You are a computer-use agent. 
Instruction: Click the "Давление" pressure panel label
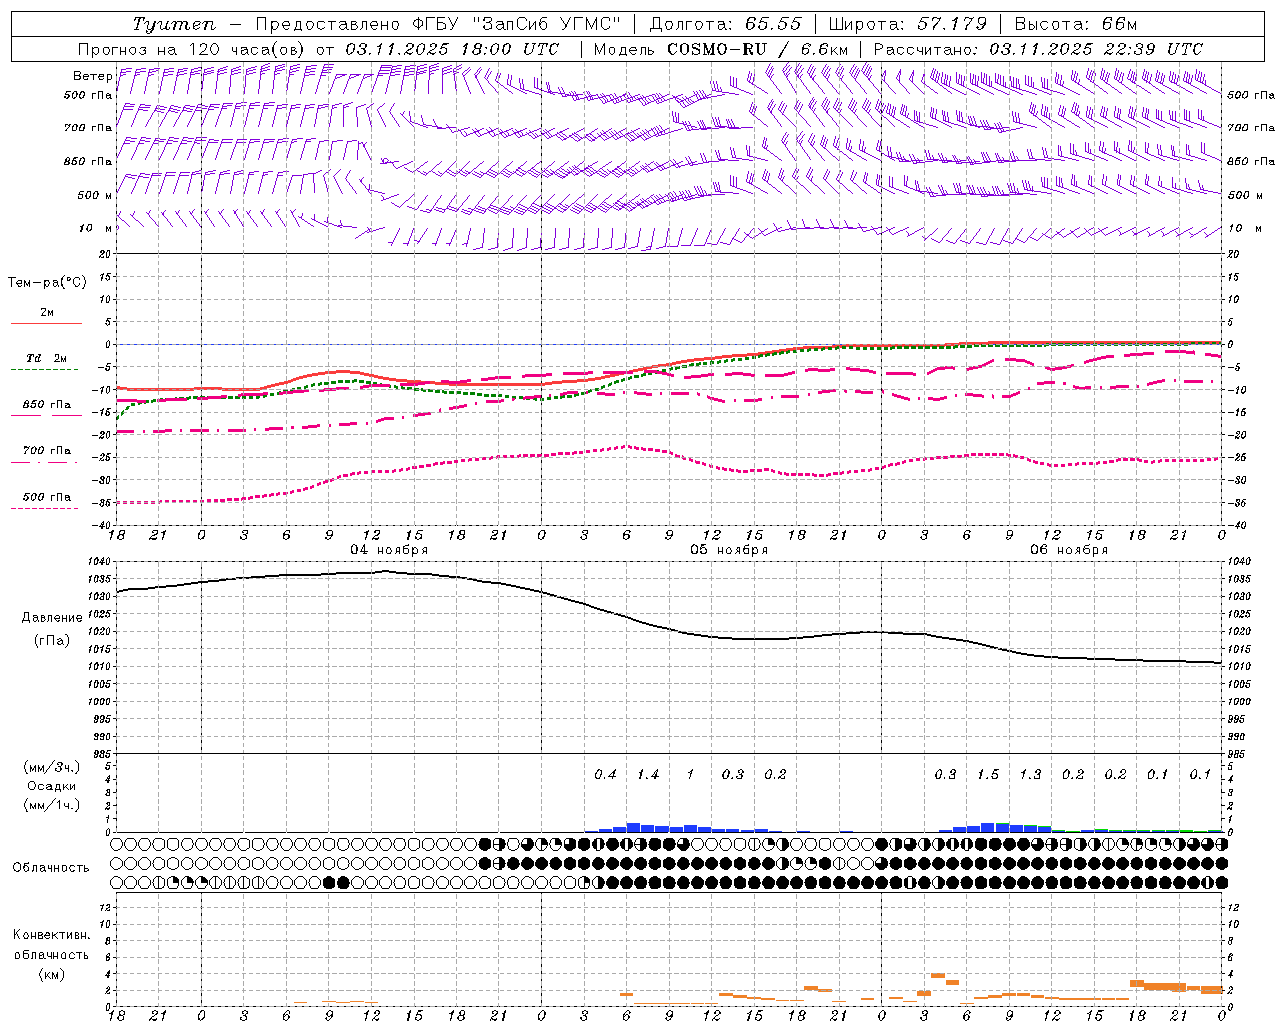pos(52,618)
